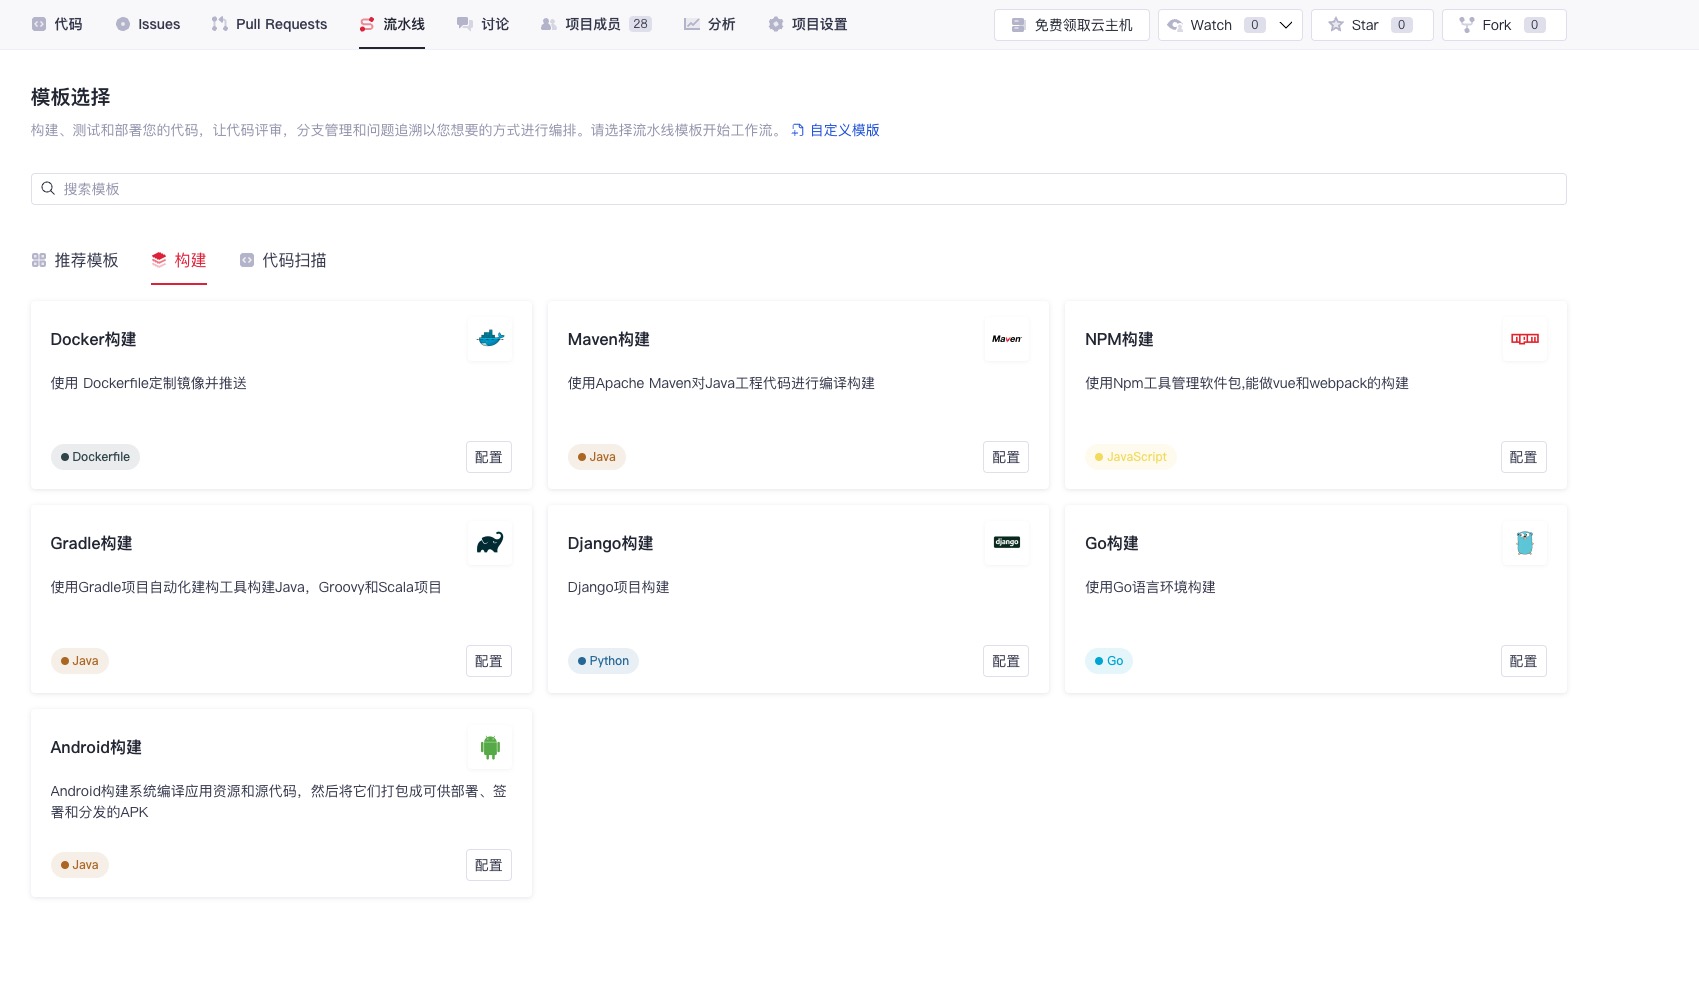Expand the Watch dropdown arrow
Screen dimensions: 1699x1004
(x=1286, y=25)
